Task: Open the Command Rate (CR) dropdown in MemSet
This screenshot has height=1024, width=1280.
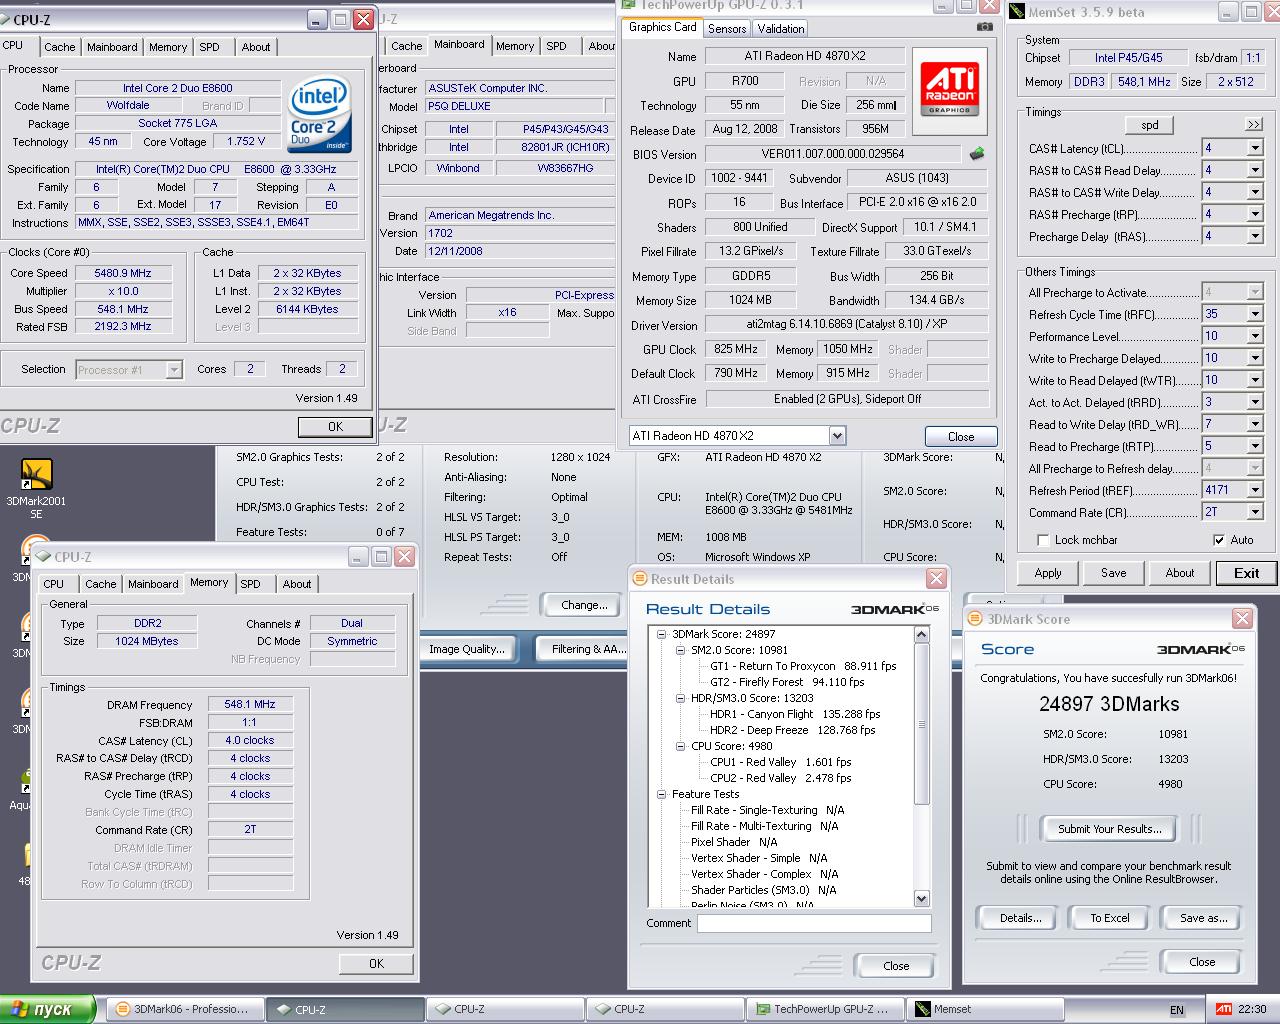Action: coord(1255,512)
